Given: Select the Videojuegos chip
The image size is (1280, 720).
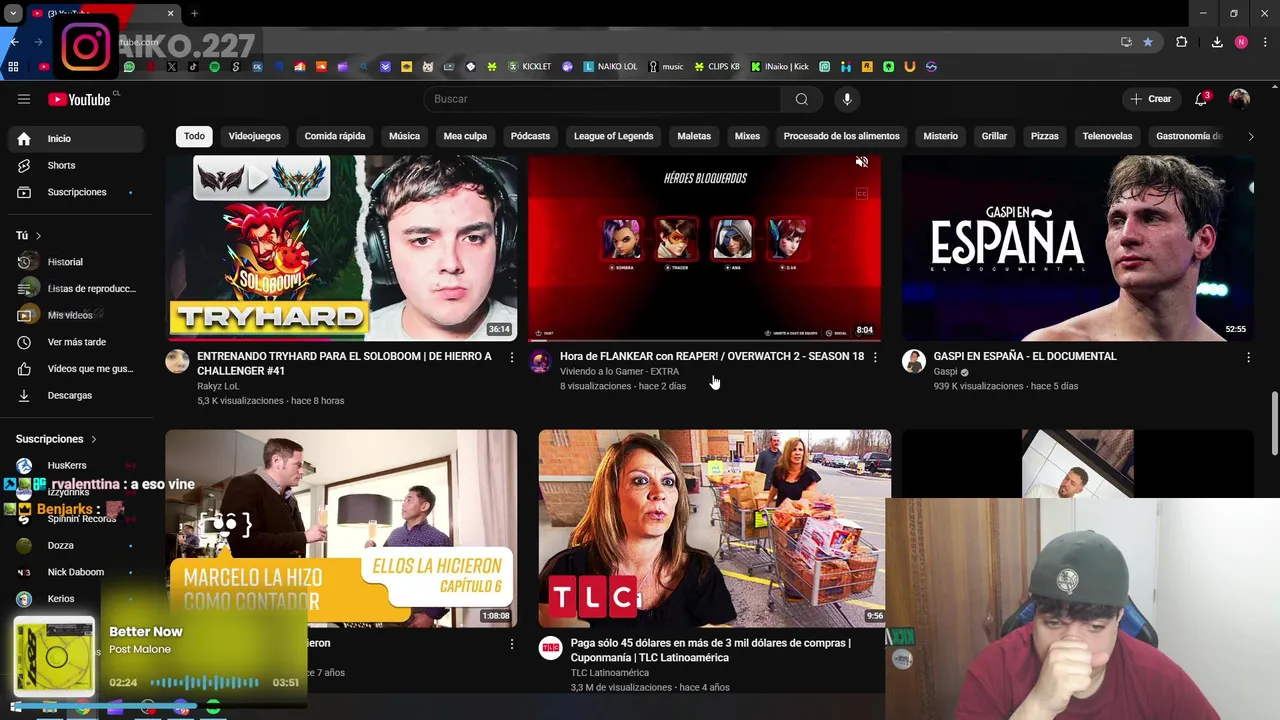Looking at the screenshot, I should pos(255,136).
